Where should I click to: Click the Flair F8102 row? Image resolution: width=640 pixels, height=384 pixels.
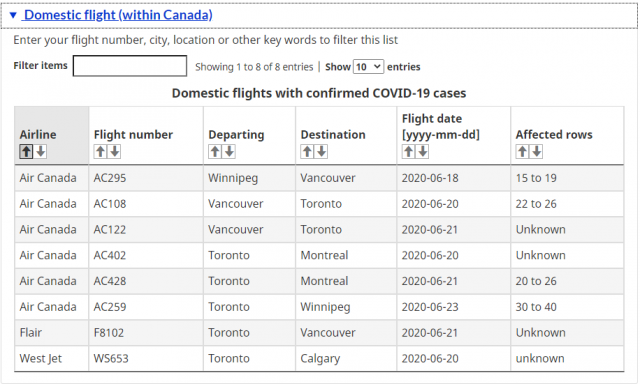tap(319, 333)
